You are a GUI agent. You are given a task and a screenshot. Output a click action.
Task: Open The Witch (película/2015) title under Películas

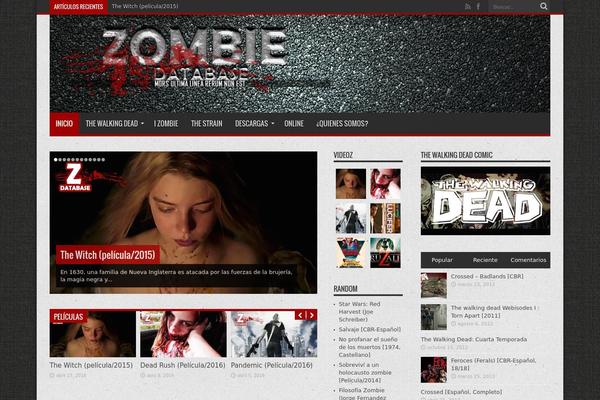[x=91, y=365]
